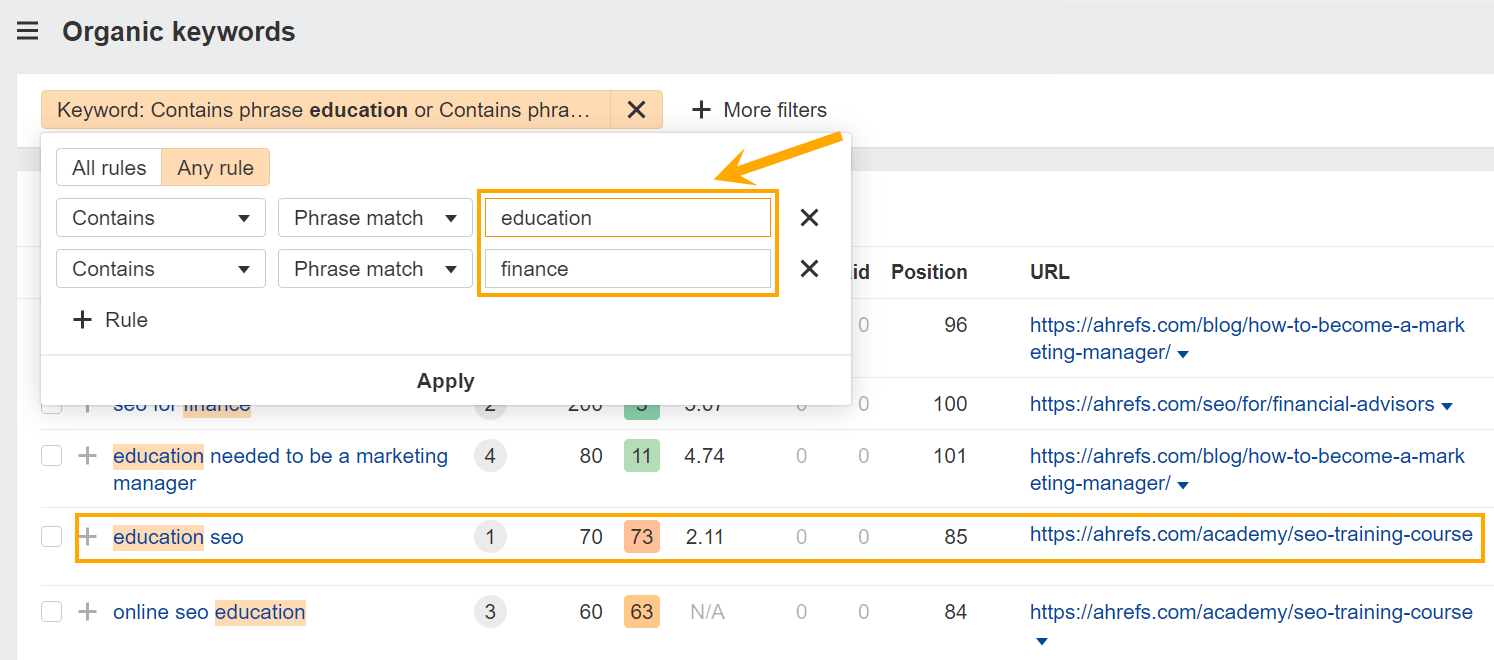The height and width of the screenshot is (660, 1494).
Task: Expand the URL caret next to the seo-training-course link
Action: pyautogui.click(x=1041, y=641)
